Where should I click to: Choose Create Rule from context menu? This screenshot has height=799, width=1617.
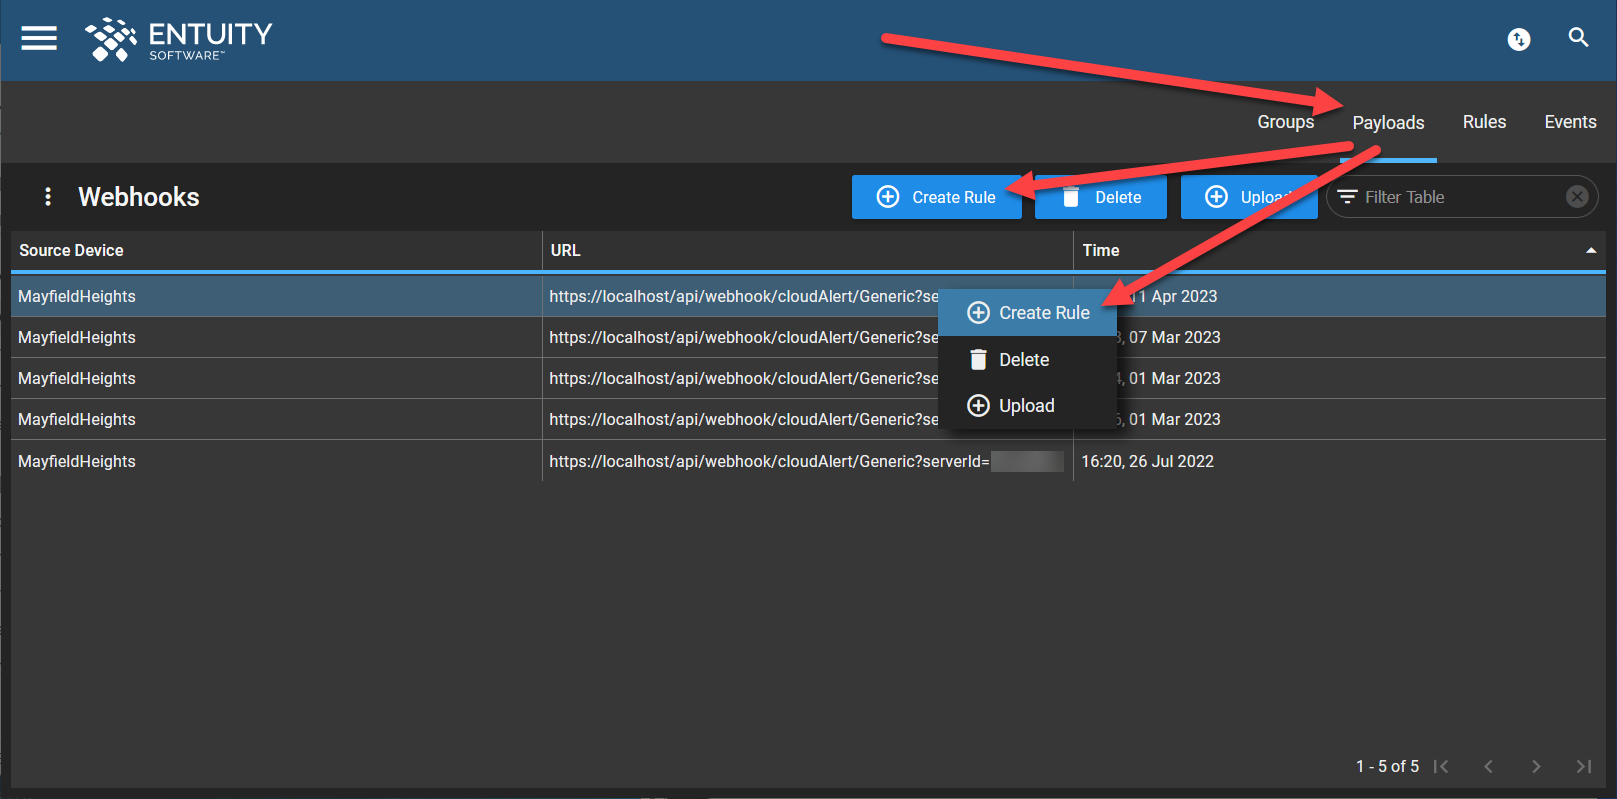(x=1028, y=313)
